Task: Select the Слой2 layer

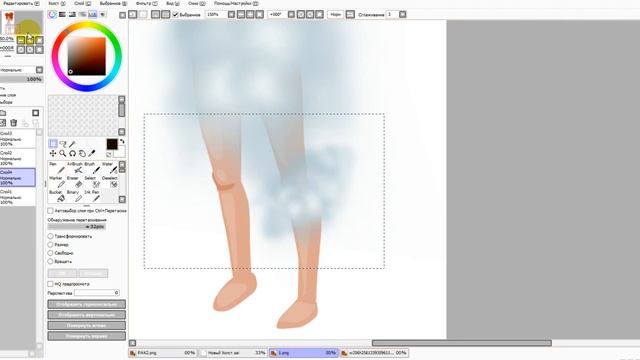Action: point(18,158)
